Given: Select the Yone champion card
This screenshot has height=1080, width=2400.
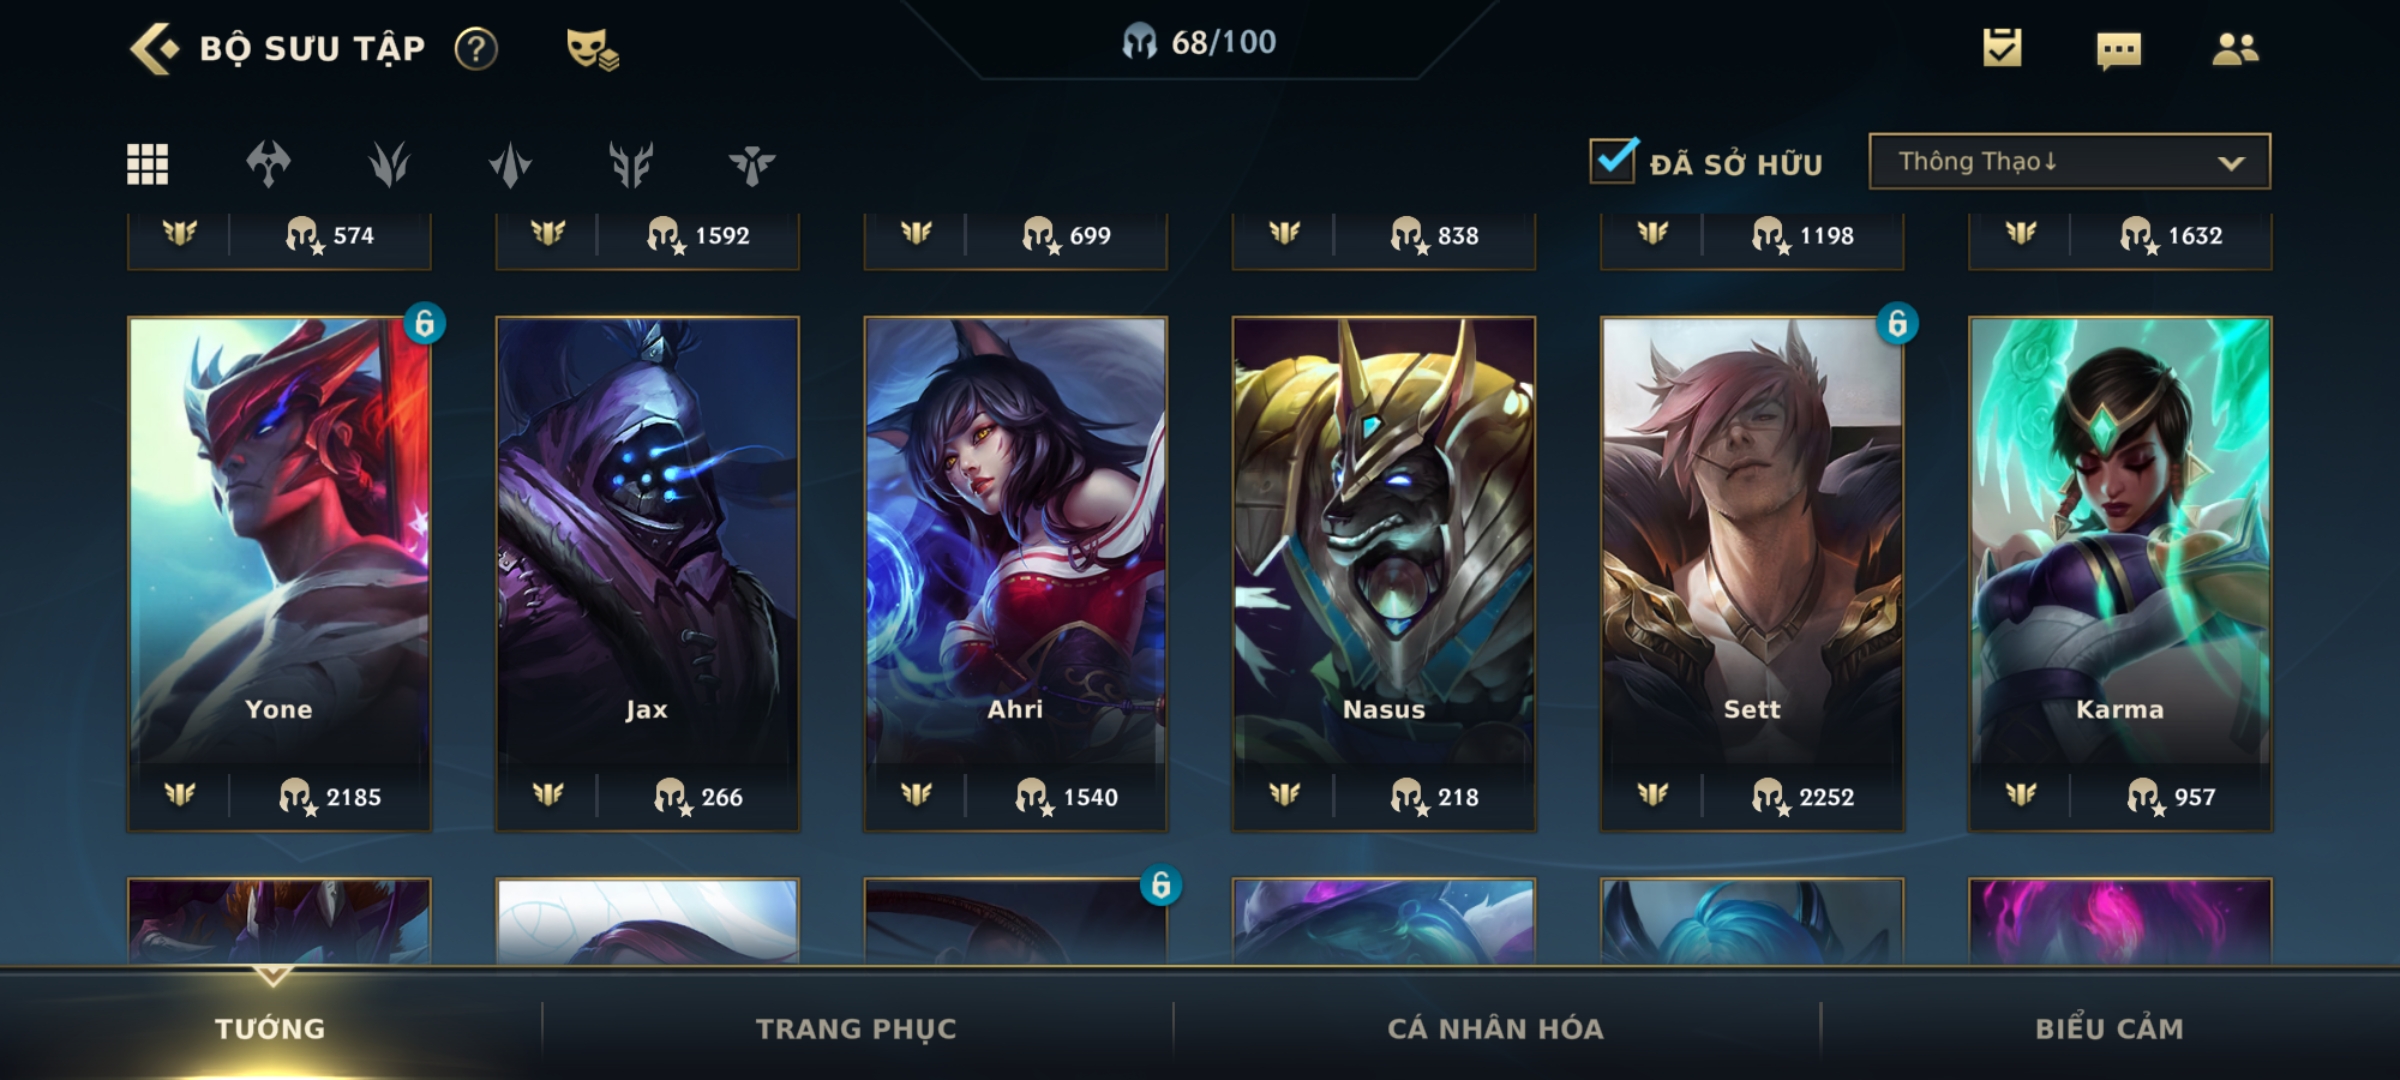Looking at the screenshot, I should pyautogui.click(x=279, y=574).
